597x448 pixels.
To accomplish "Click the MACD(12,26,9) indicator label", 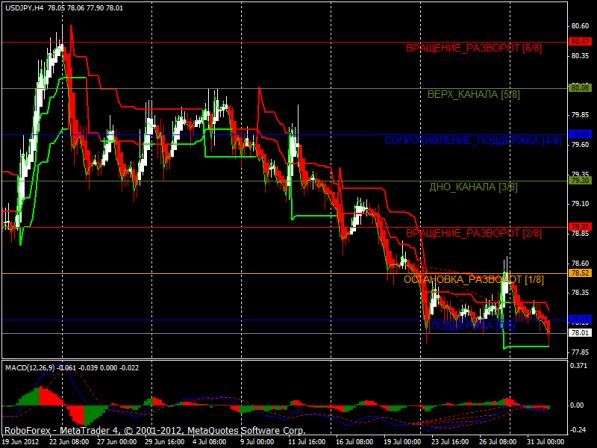I will 30,368.
